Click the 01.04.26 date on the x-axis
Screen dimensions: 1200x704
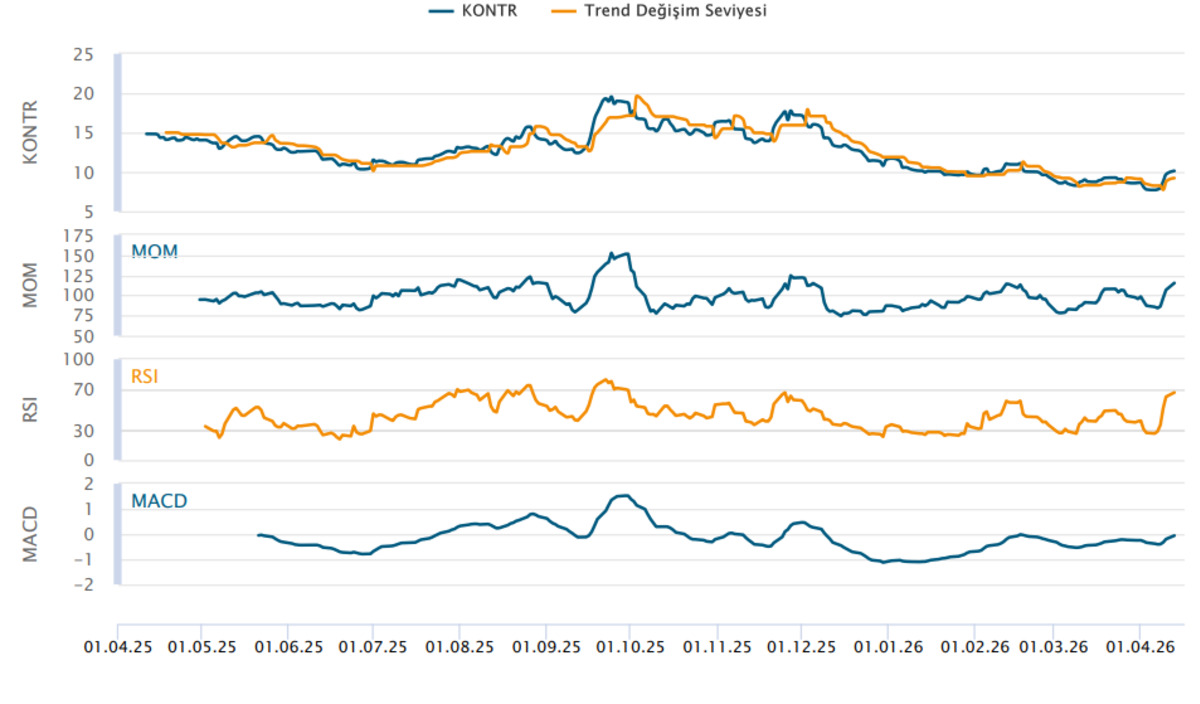coord(1141,647)
